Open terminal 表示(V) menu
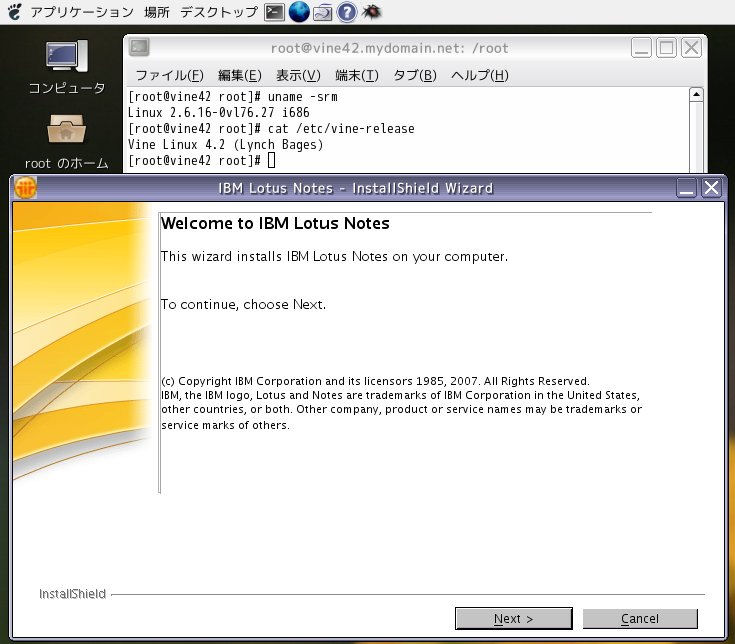735x644 pixels. coord(298,75)
